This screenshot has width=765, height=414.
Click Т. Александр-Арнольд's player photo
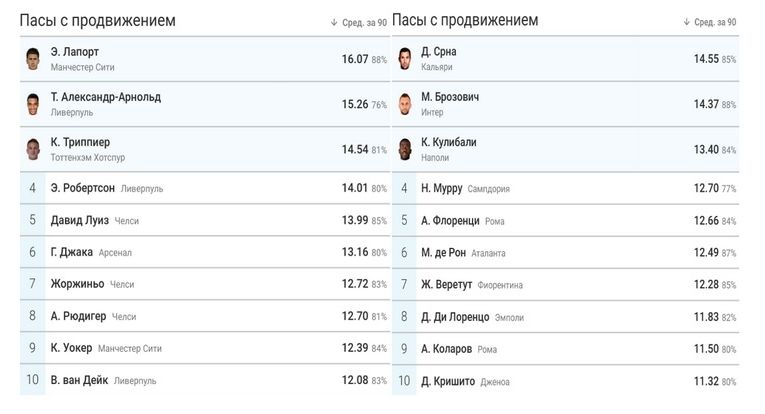coord(33,104)
